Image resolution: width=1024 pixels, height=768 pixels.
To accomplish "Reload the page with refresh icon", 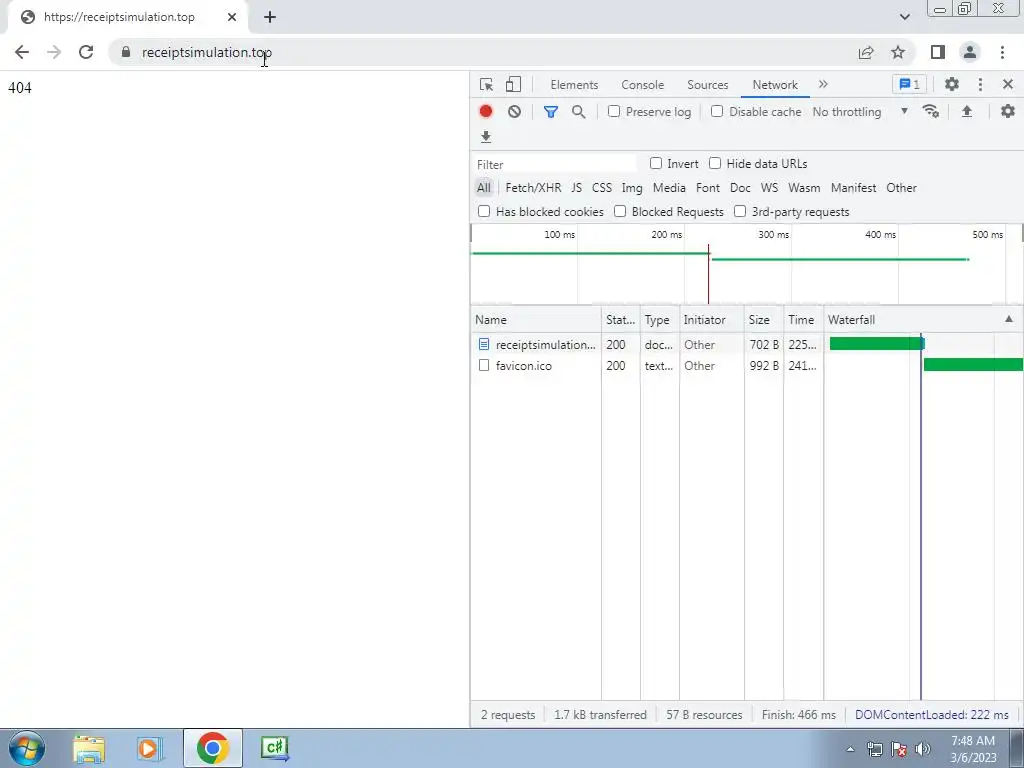I will coord(86,52).
